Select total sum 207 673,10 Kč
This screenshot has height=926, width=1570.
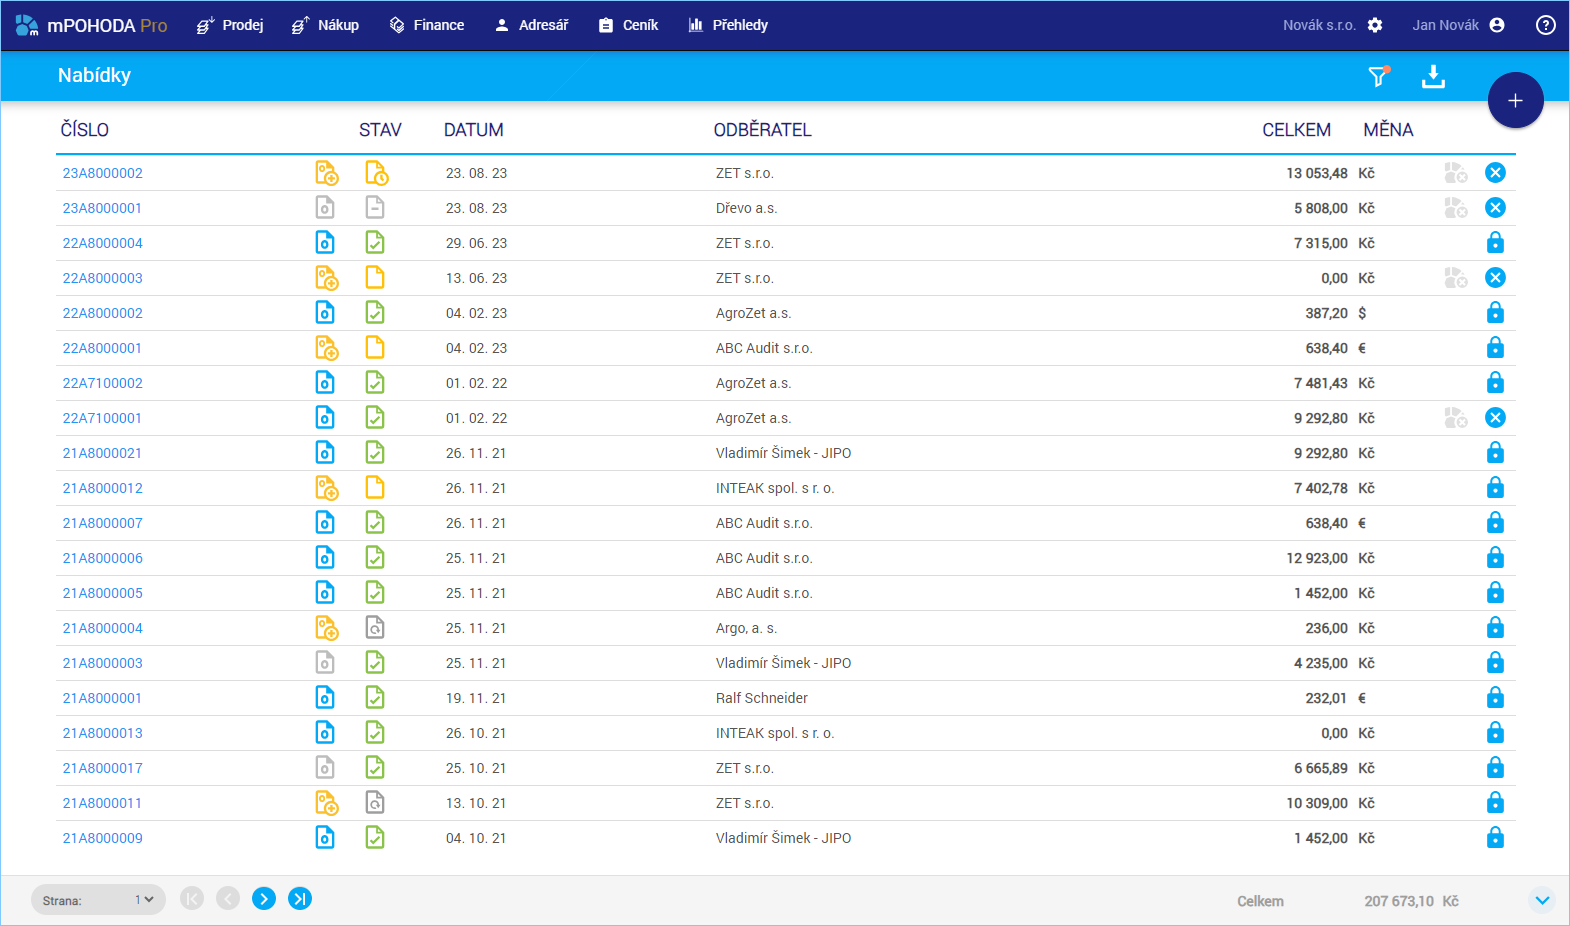pyautogui.click(x=1411, y=901)
